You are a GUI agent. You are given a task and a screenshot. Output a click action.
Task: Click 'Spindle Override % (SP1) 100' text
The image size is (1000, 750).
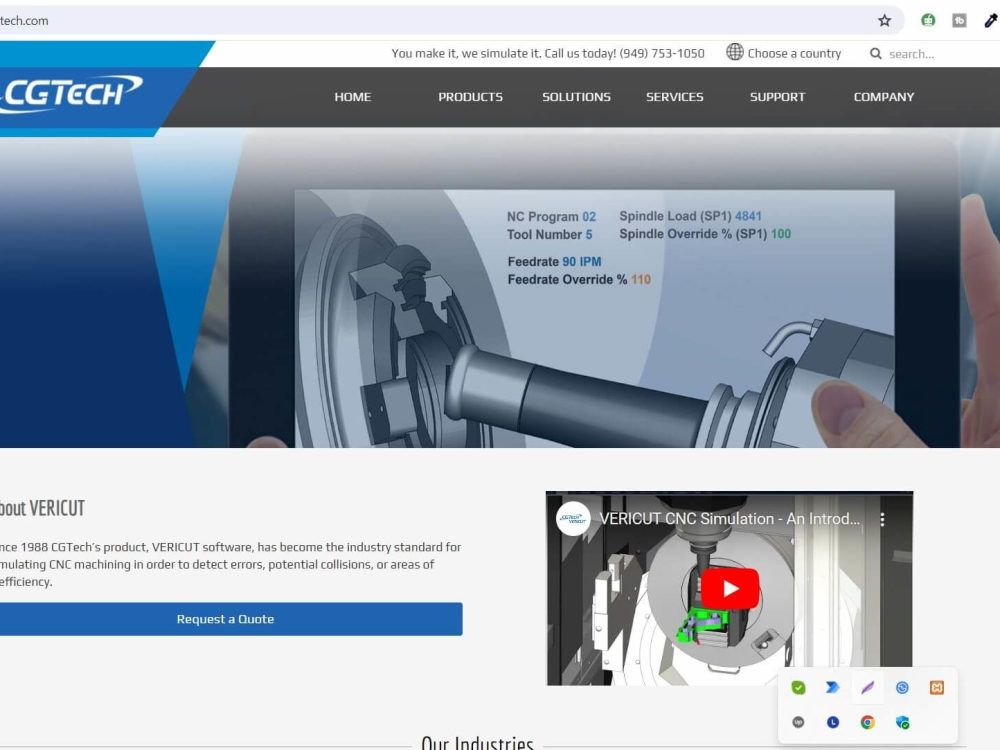coord(705,234)
